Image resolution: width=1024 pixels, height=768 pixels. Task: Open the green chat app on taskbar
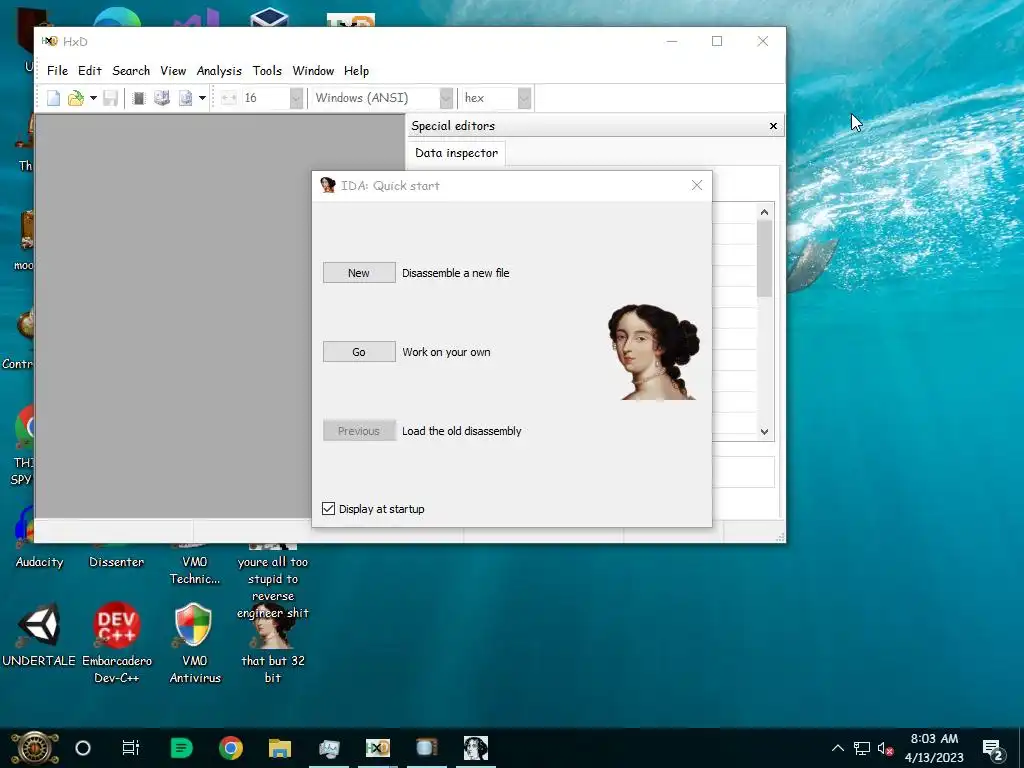(x=182, y=748)
